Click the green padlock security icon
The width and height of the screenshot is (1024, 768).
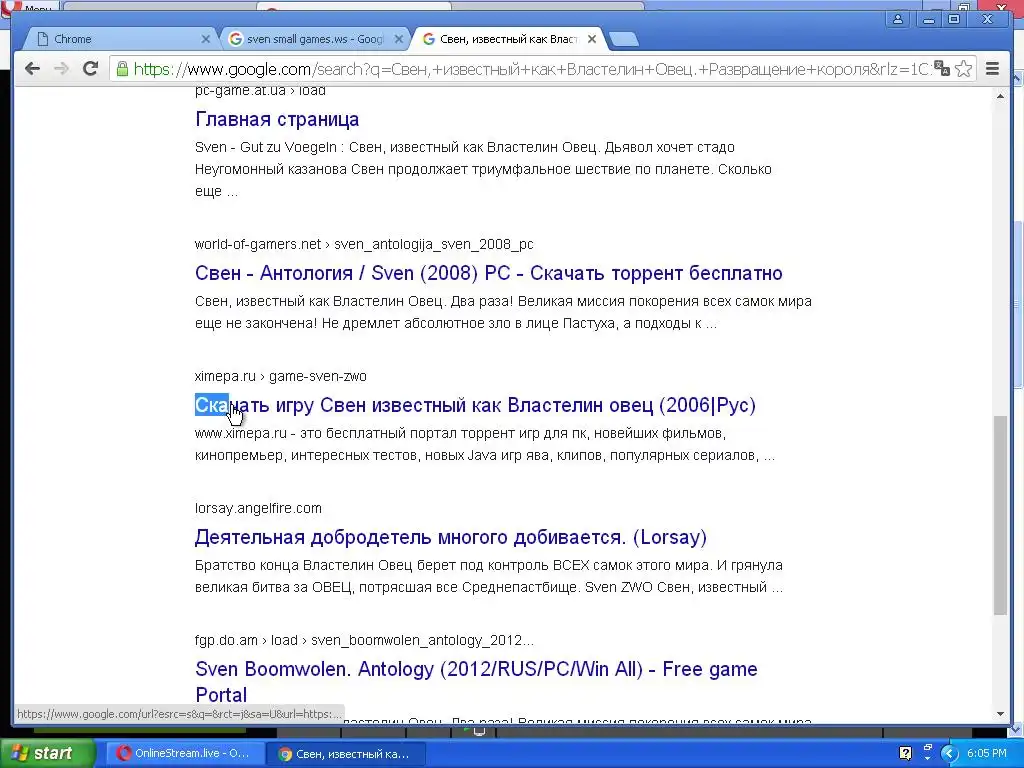122,69
